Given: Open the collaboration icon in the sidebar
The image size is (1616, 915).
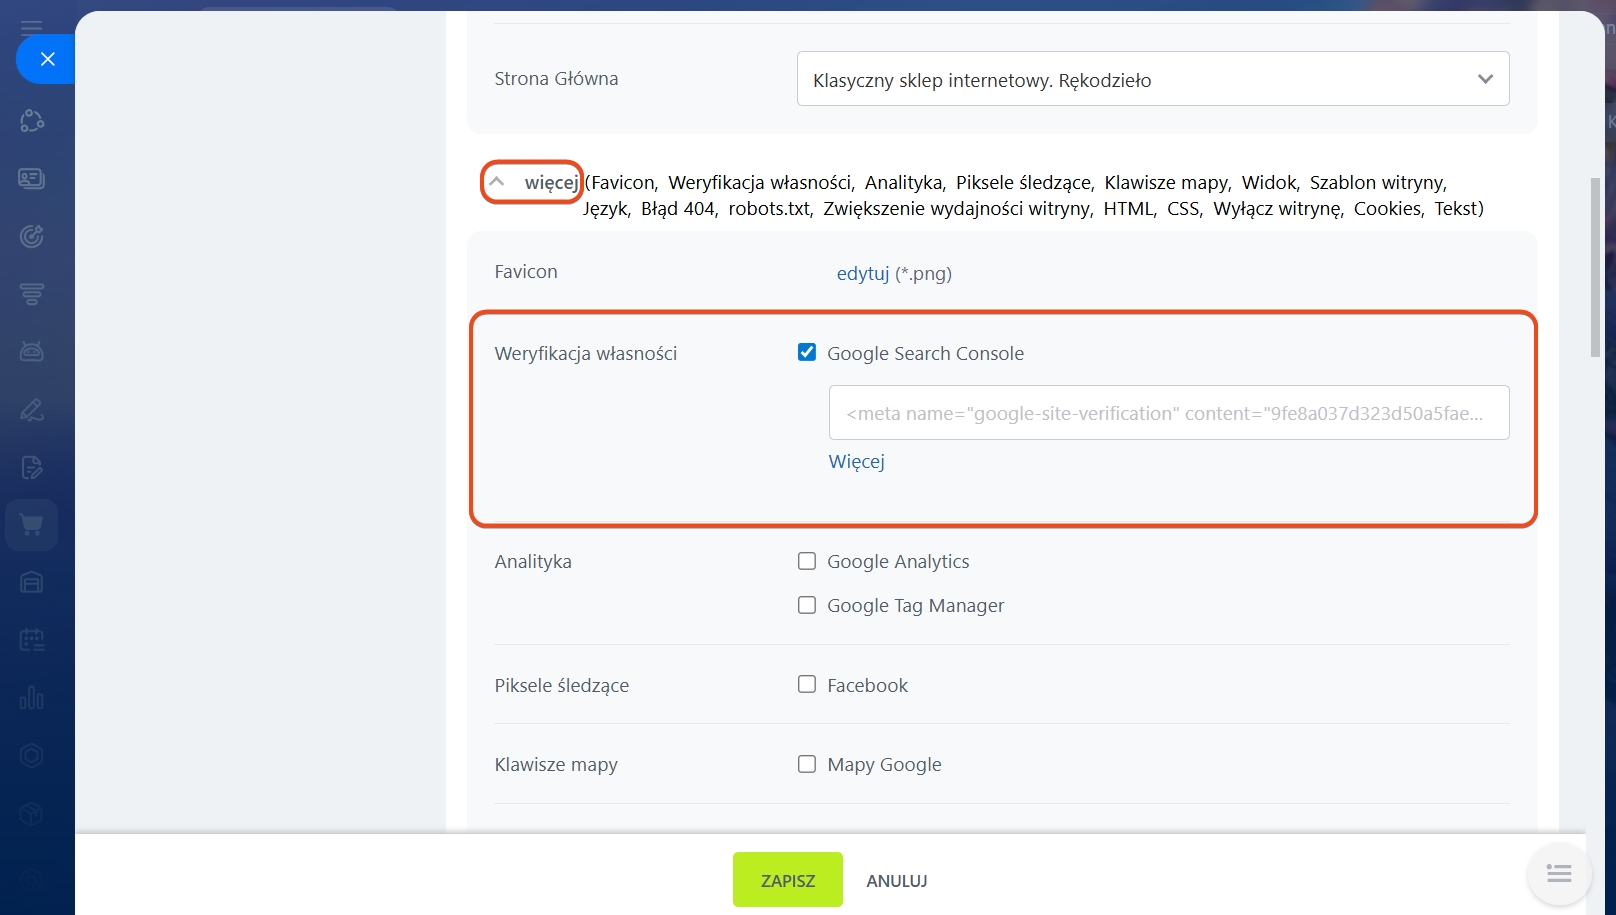Looking at the screenshot, I should tap(32, 121).
